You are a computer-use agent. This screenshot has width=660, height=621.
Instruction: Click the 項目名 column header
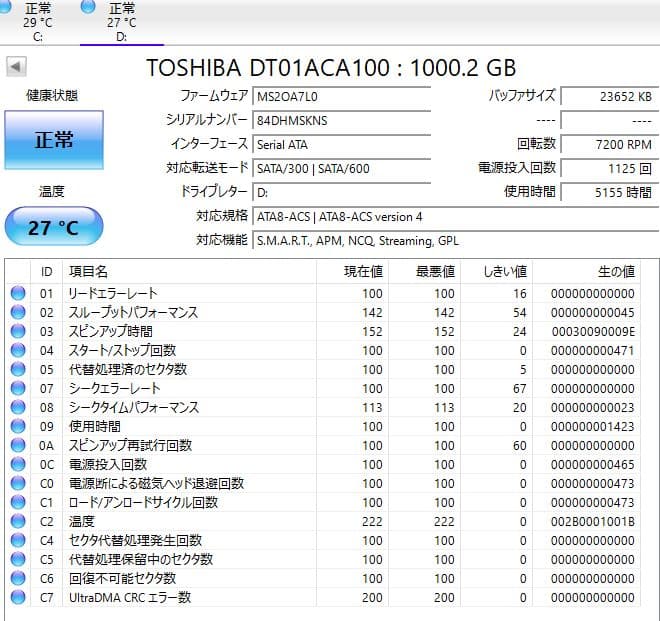tap(189, 272)
